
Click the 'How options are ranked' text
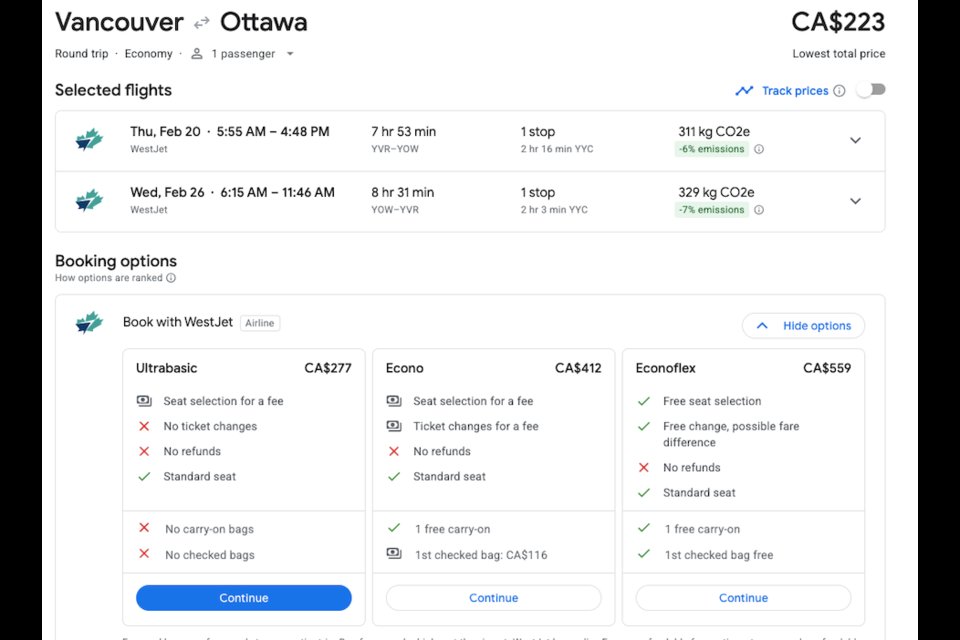coord(108,278)
